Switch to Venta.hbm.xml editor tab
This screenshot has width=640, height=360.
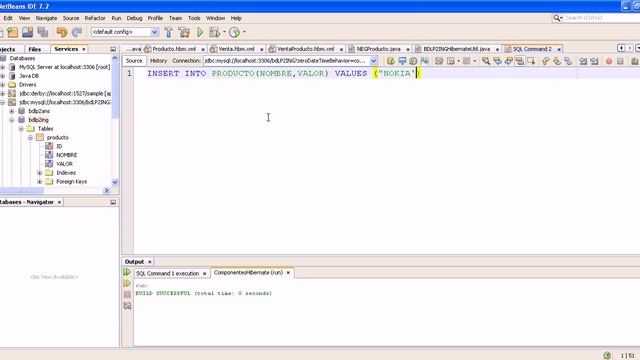(x=236, y=49)
